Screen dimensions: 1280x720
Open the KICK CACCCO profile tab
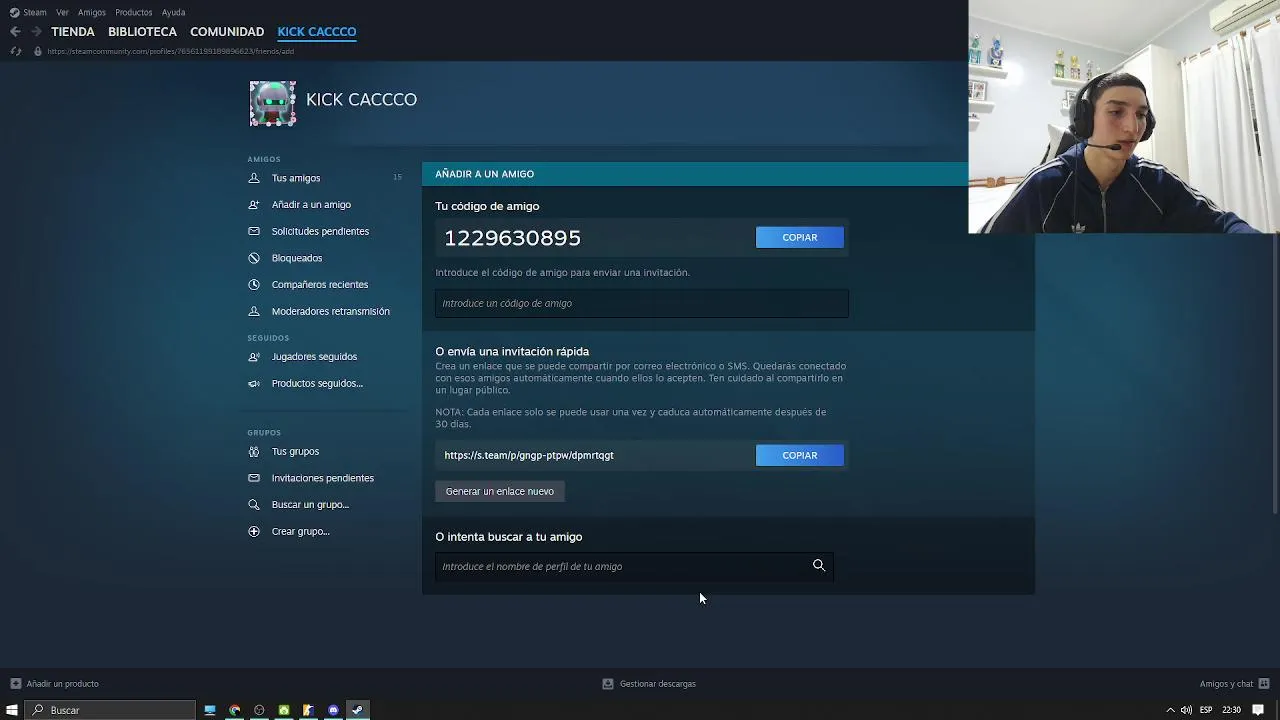(x=316, y=31)
